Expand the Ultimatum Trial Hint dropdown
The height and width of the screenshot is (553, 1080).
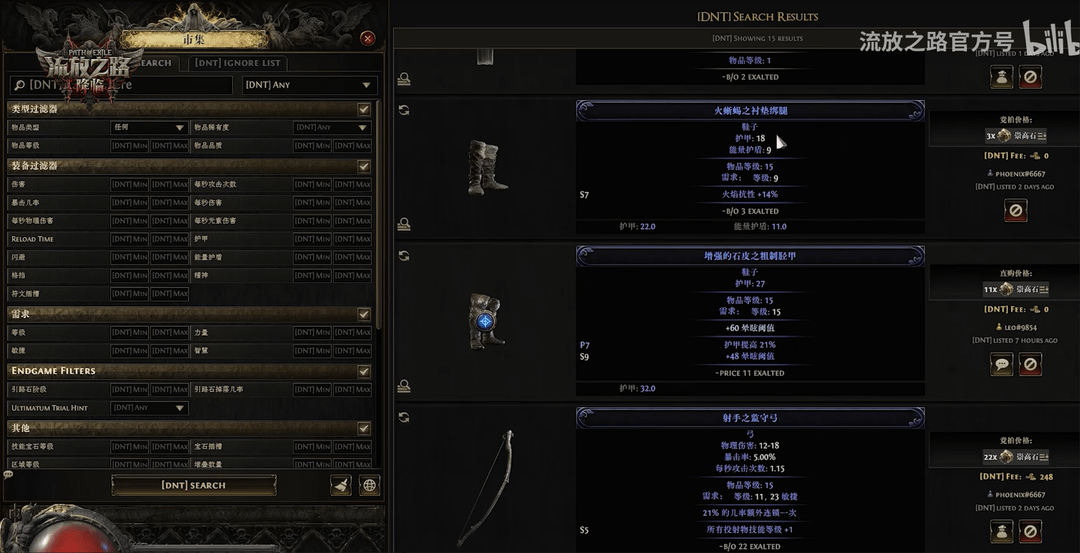[149, 408]
